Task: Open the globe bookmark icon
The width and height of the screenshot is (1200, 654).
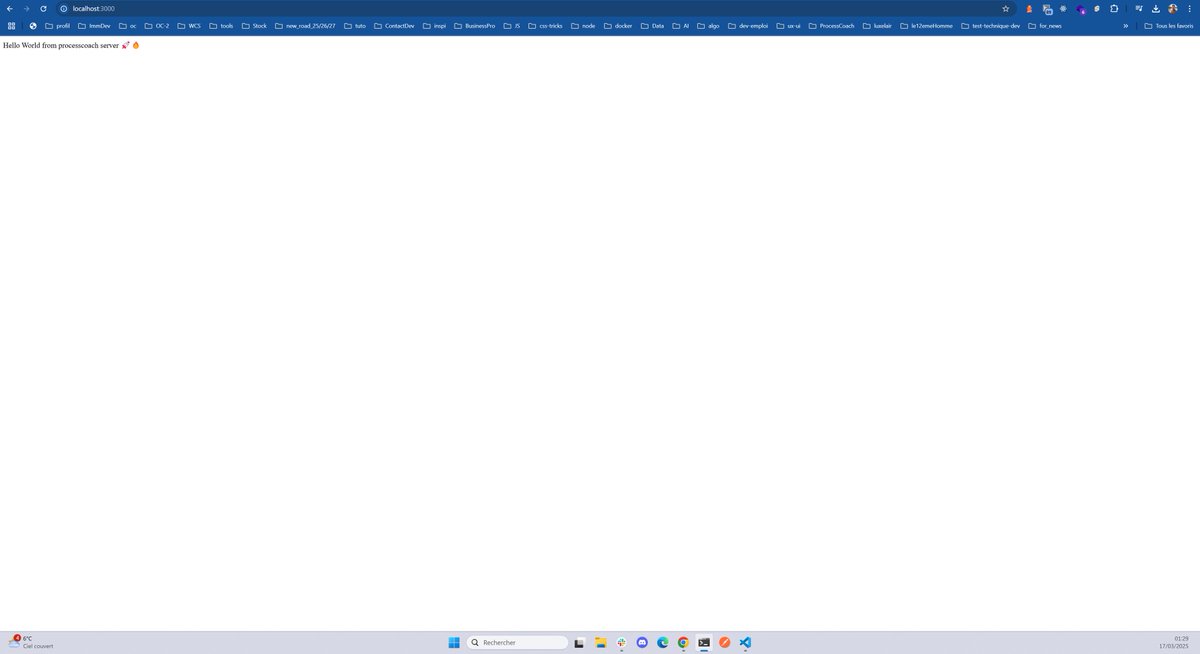Action: coord(33,25)
